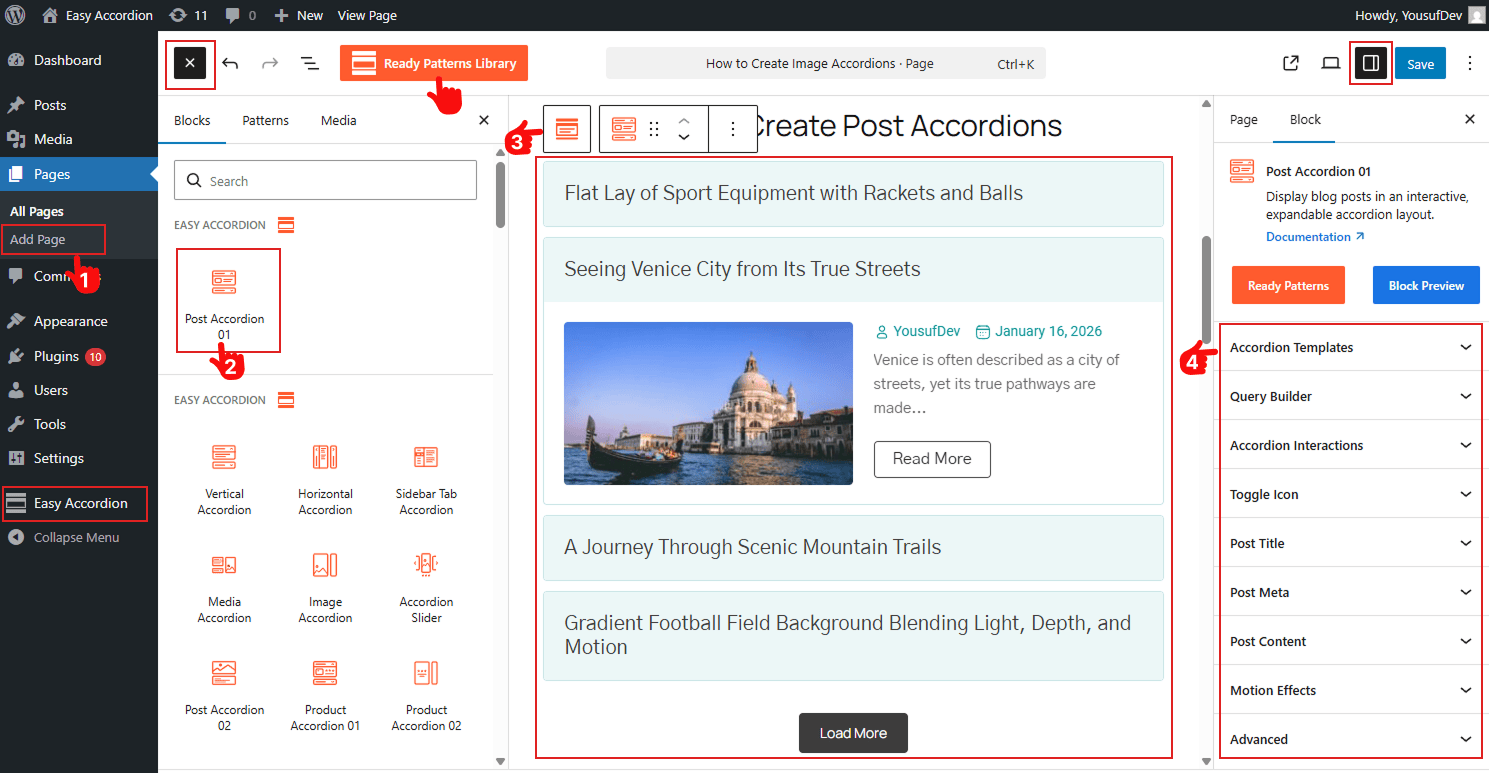Insert the Media Accordion block
The width and height of the screenshot is (1489, 773).
[x=225, y=589]
